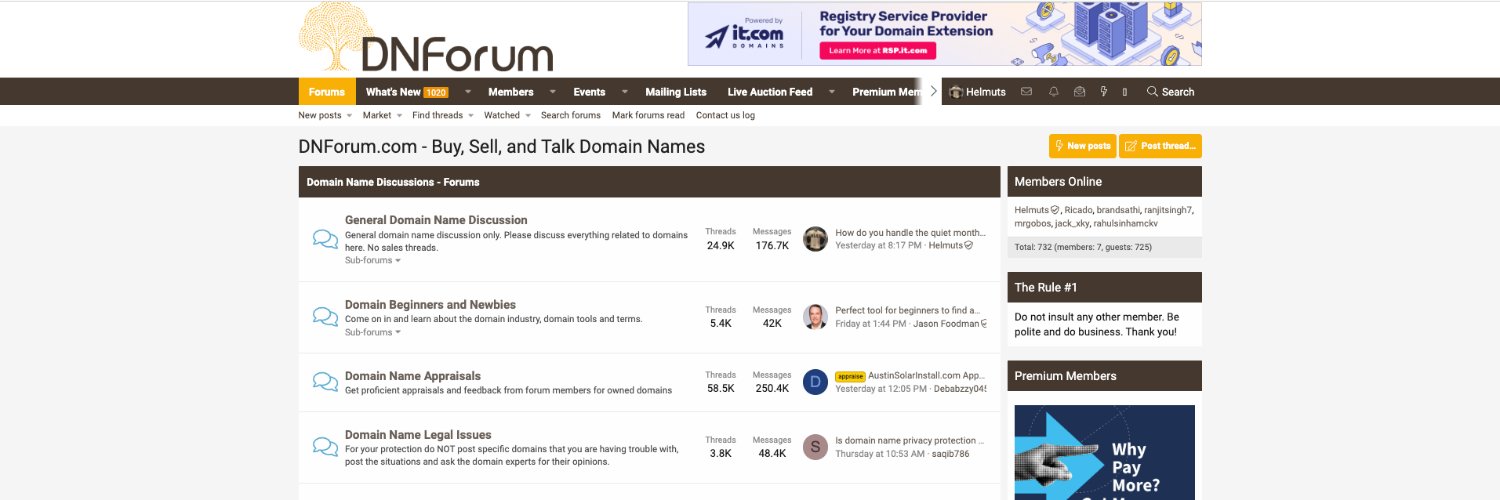Click Helmuts avatar in the navbar
Viewport: 1500px width, 500px height.
(955, 92)
